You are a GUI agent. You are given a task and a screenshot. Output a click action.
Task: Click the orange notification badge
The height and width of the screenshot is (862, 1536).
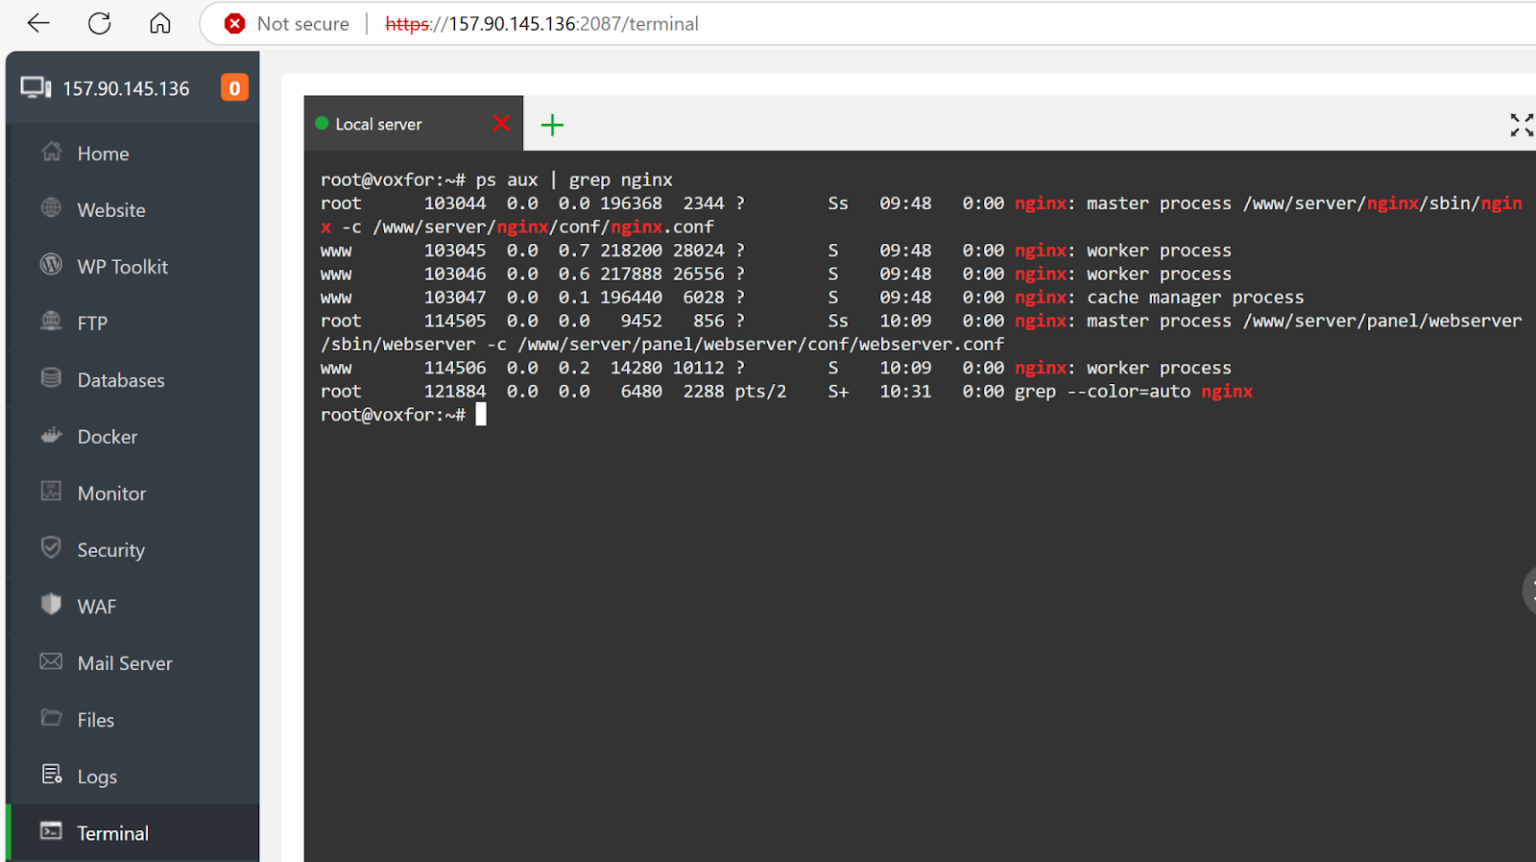[234, 87]
